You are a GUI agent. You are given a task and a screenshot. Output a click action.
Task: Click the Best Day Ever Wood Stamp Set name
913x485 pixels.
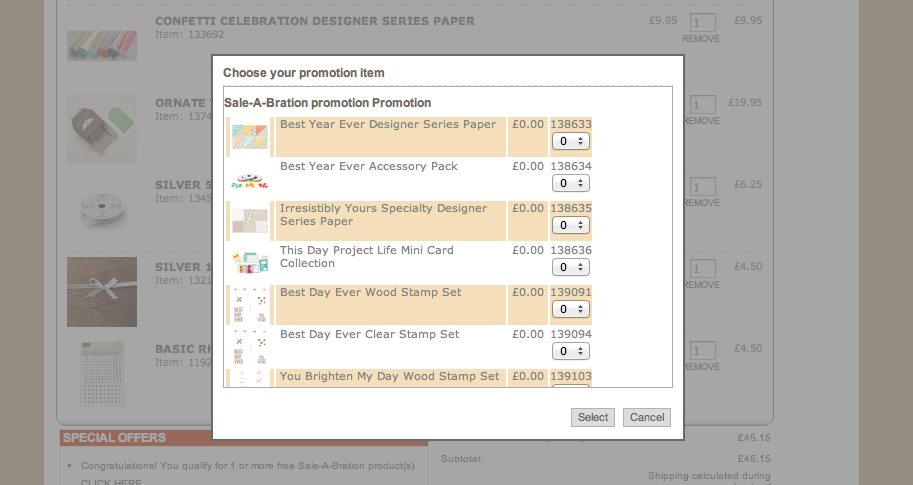370,292
